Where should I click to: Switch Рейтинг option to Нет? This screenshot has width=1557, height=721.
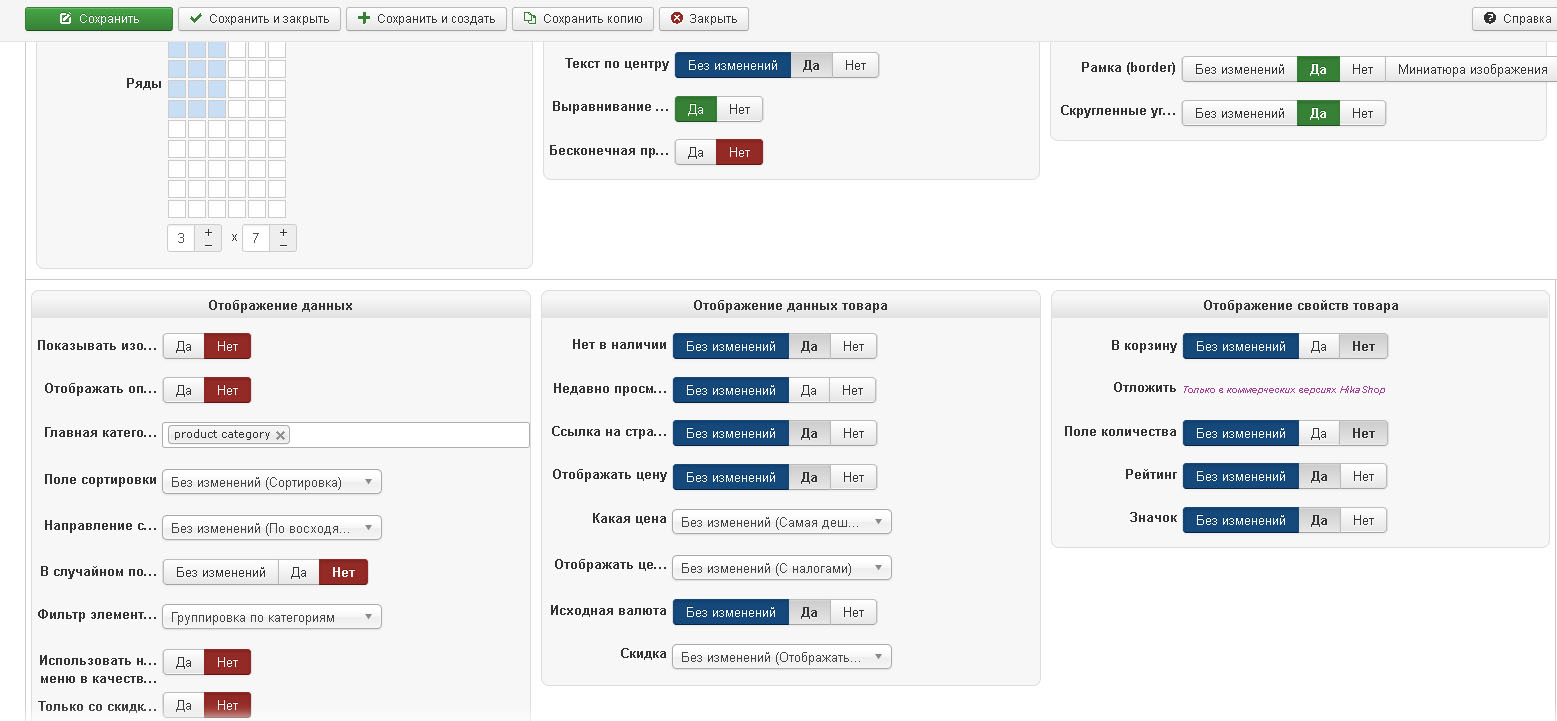1363,477
